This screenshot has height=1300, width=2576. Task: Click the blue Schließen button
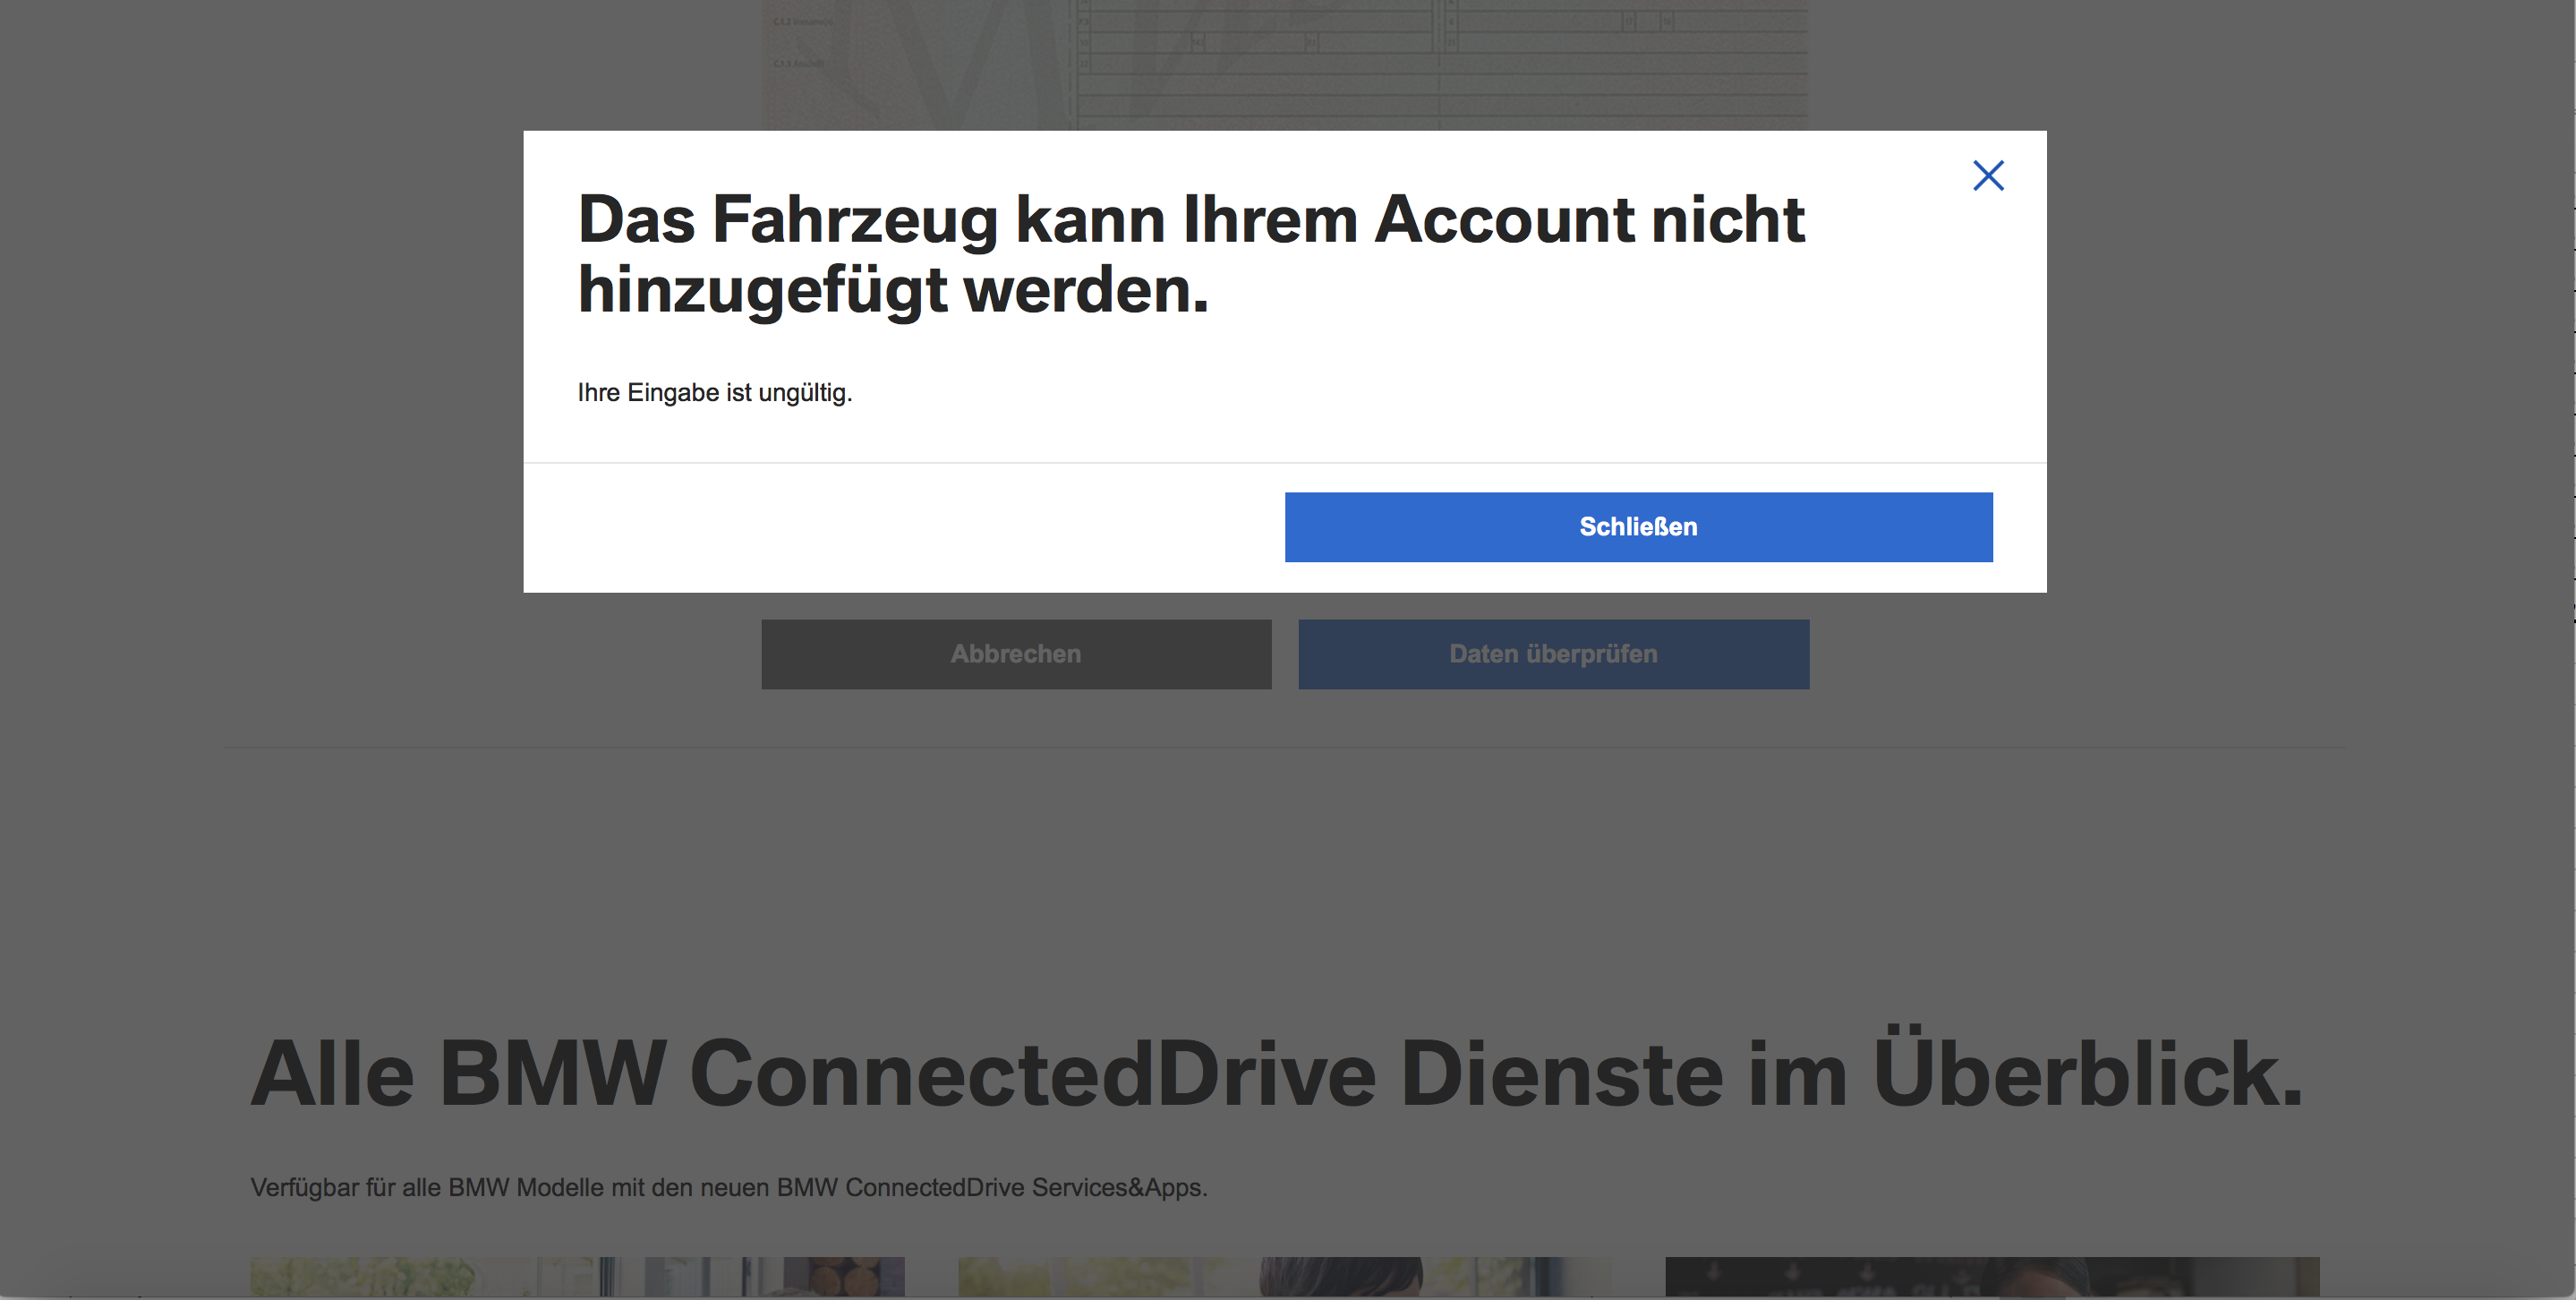pos(1638,527)
